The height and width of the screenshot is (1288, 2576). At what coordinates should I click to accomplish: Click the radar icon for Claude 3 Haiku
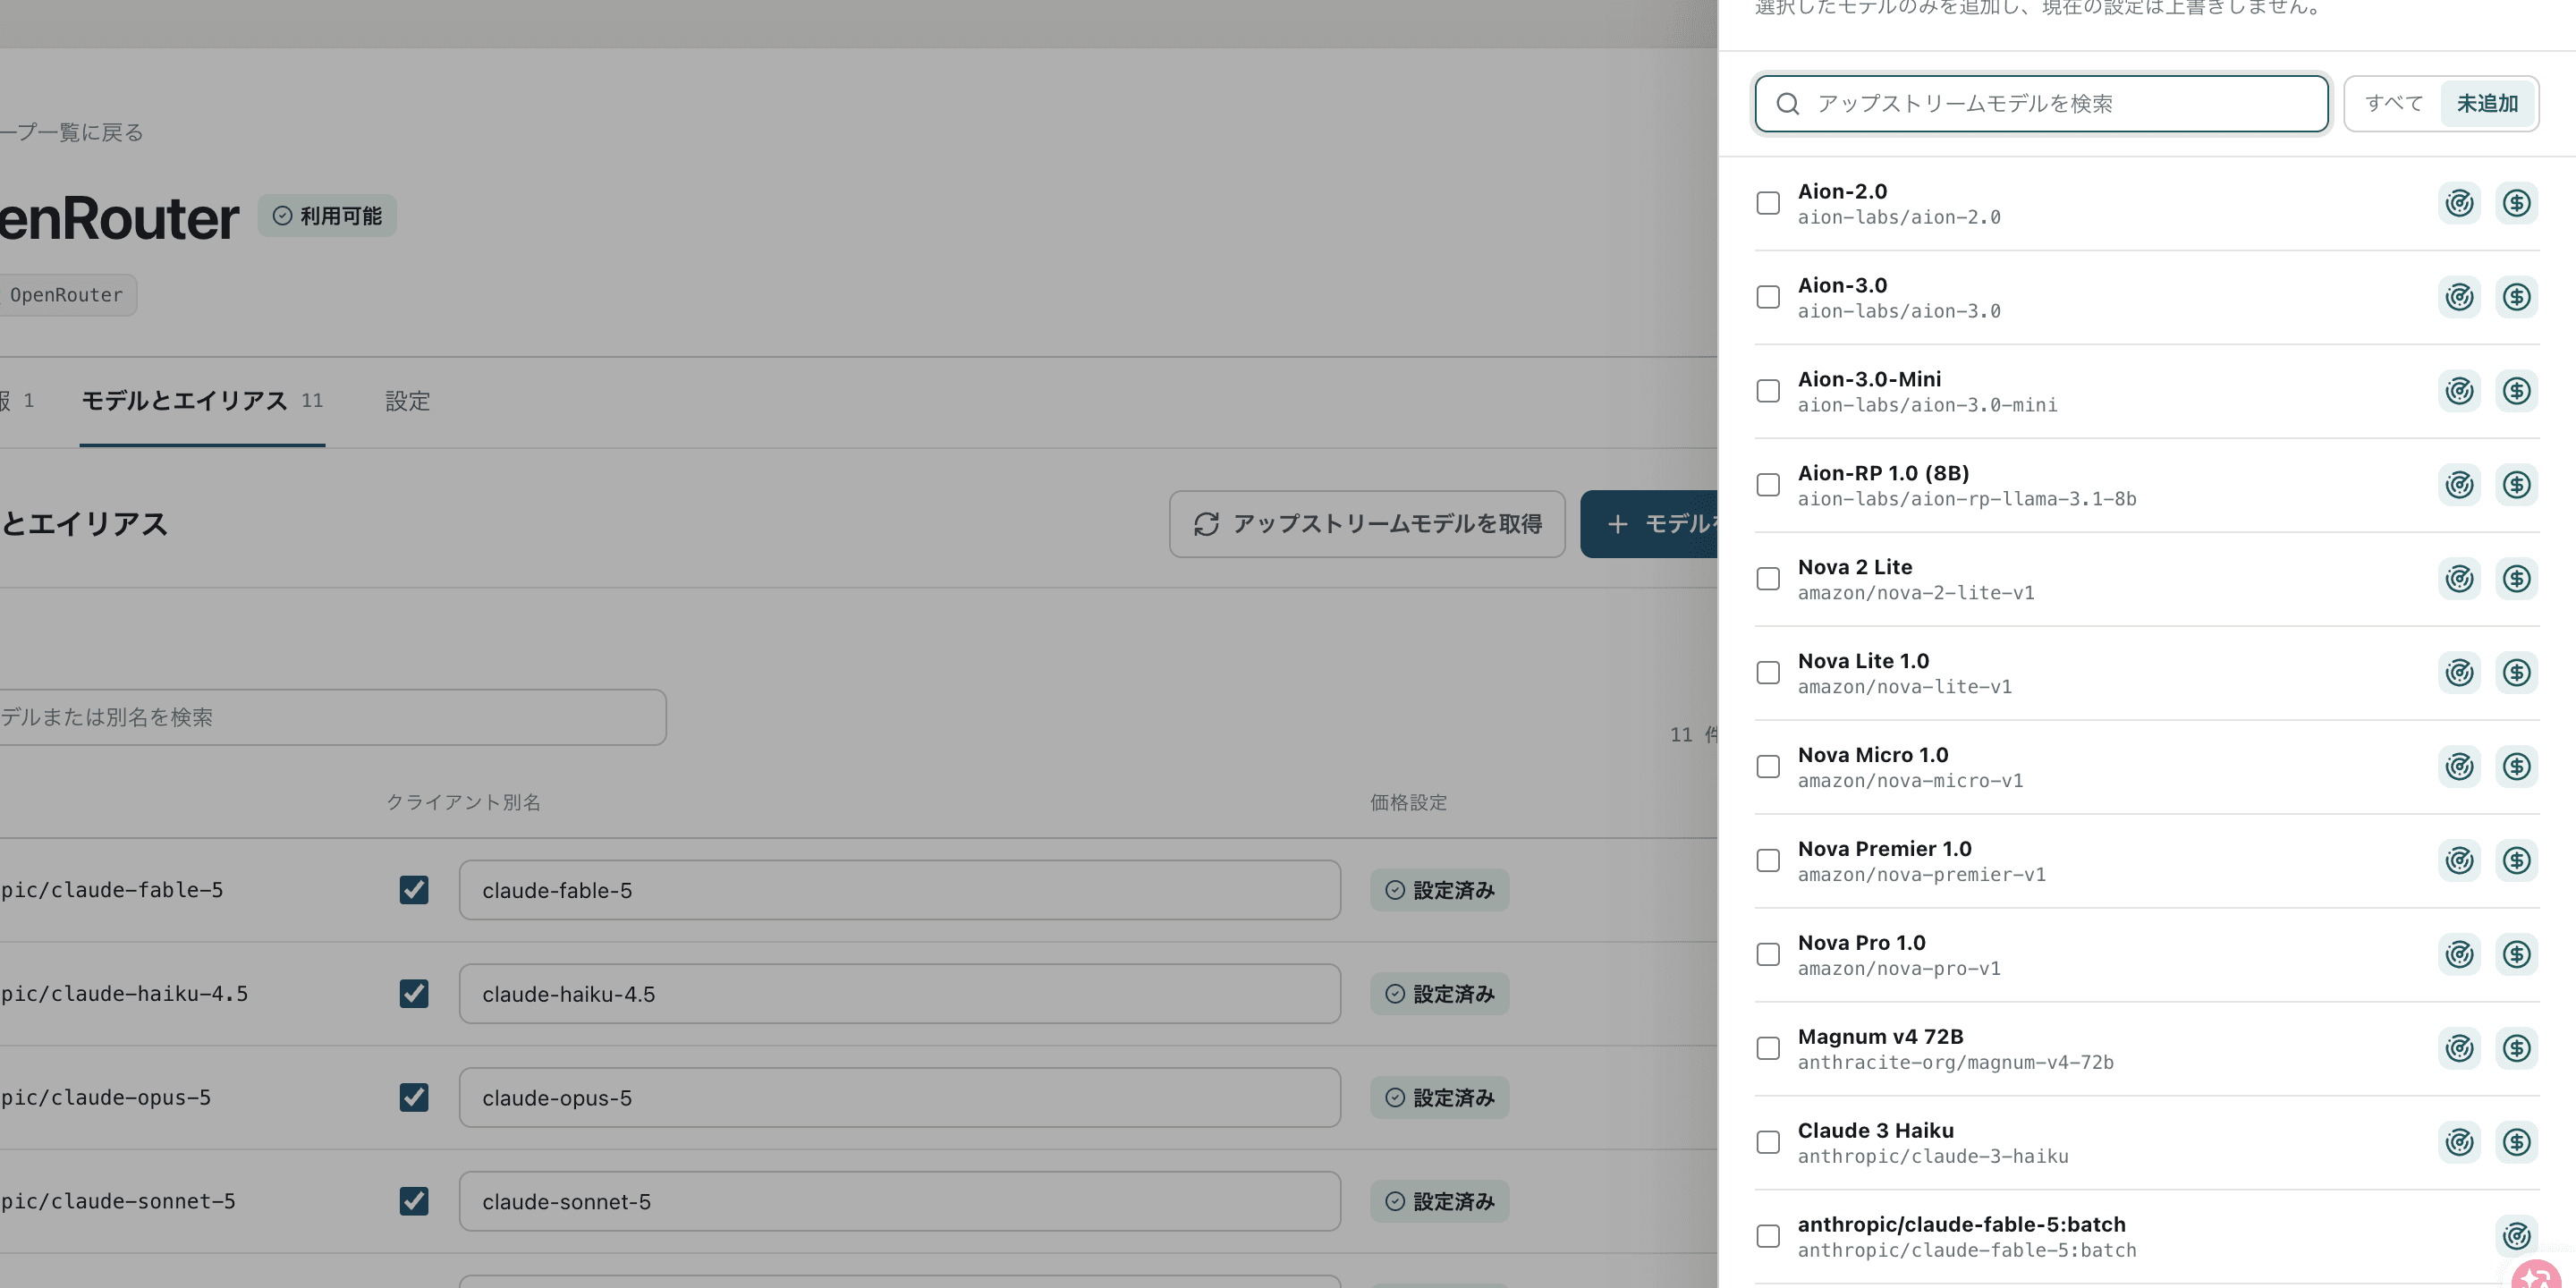tap(2459, 1143)
